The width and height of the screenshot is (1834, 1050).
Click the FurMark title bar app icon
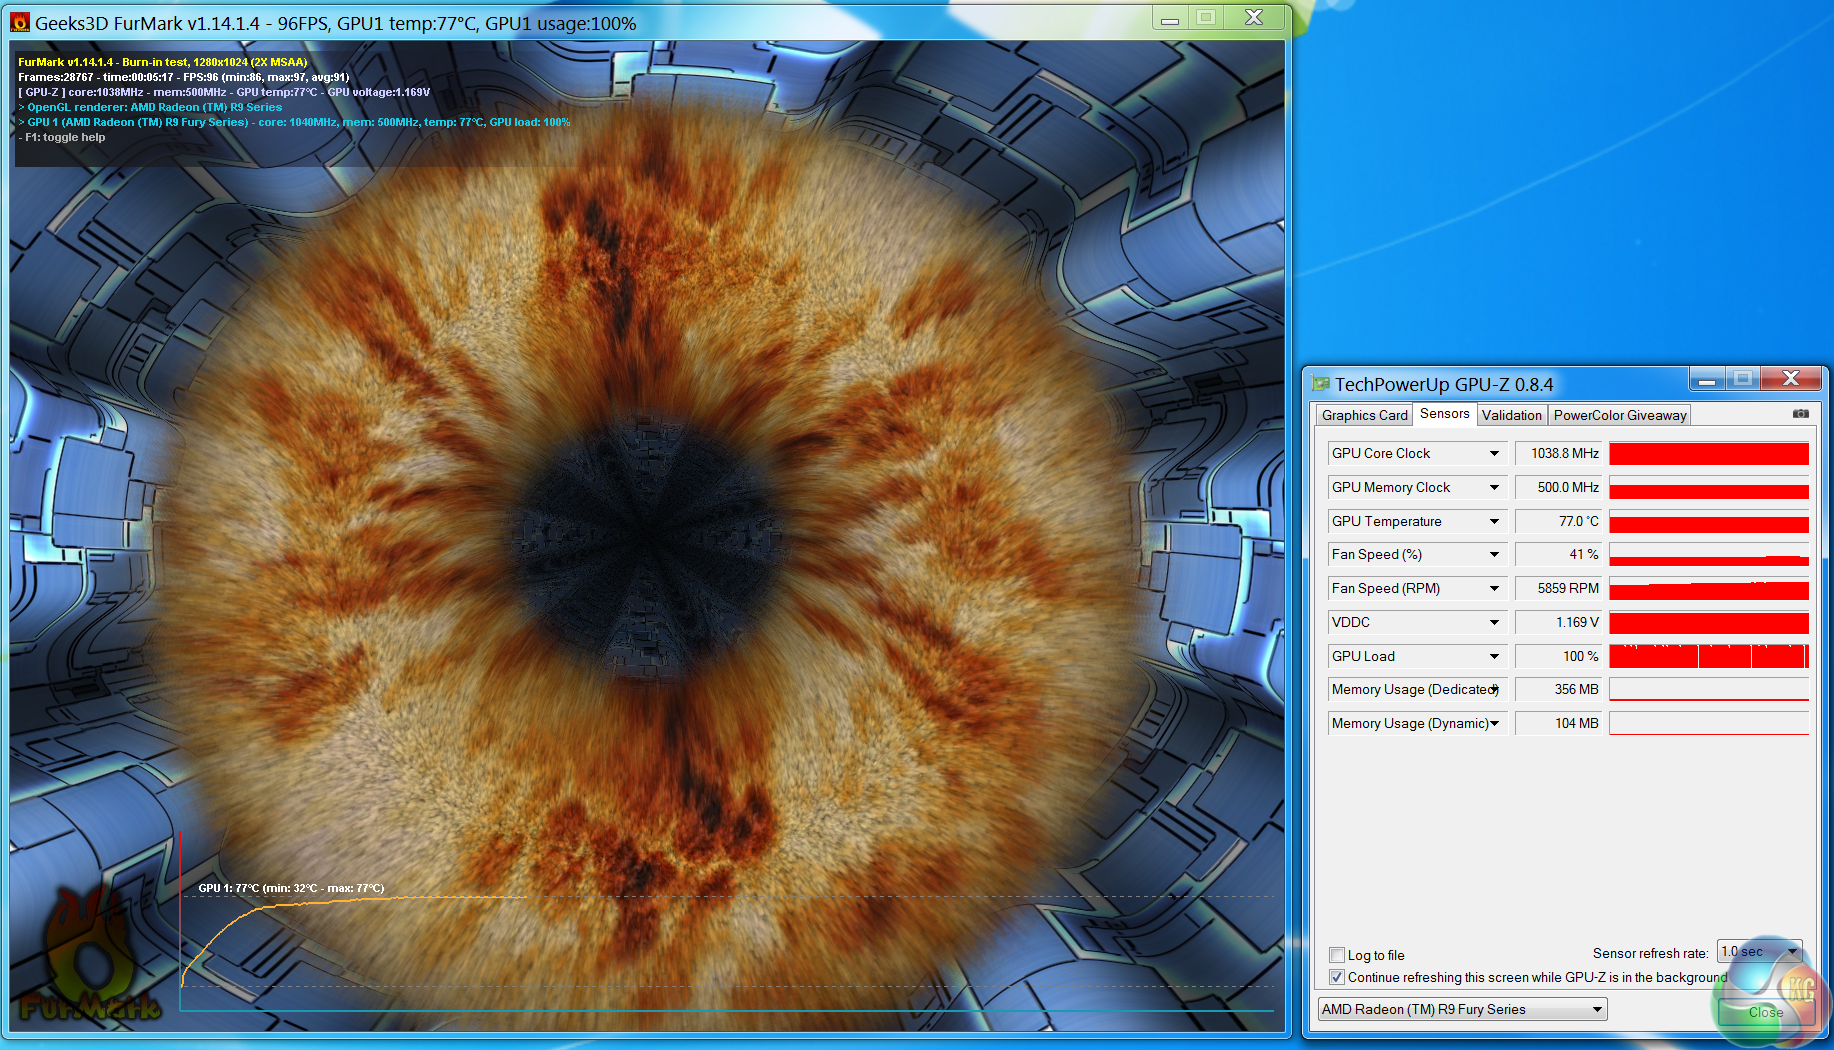(x=20, y=22)
